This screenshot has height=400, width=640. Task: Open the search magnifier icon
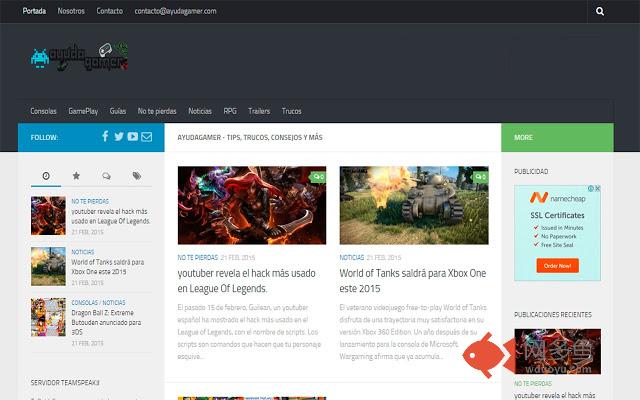coord(600,11)
